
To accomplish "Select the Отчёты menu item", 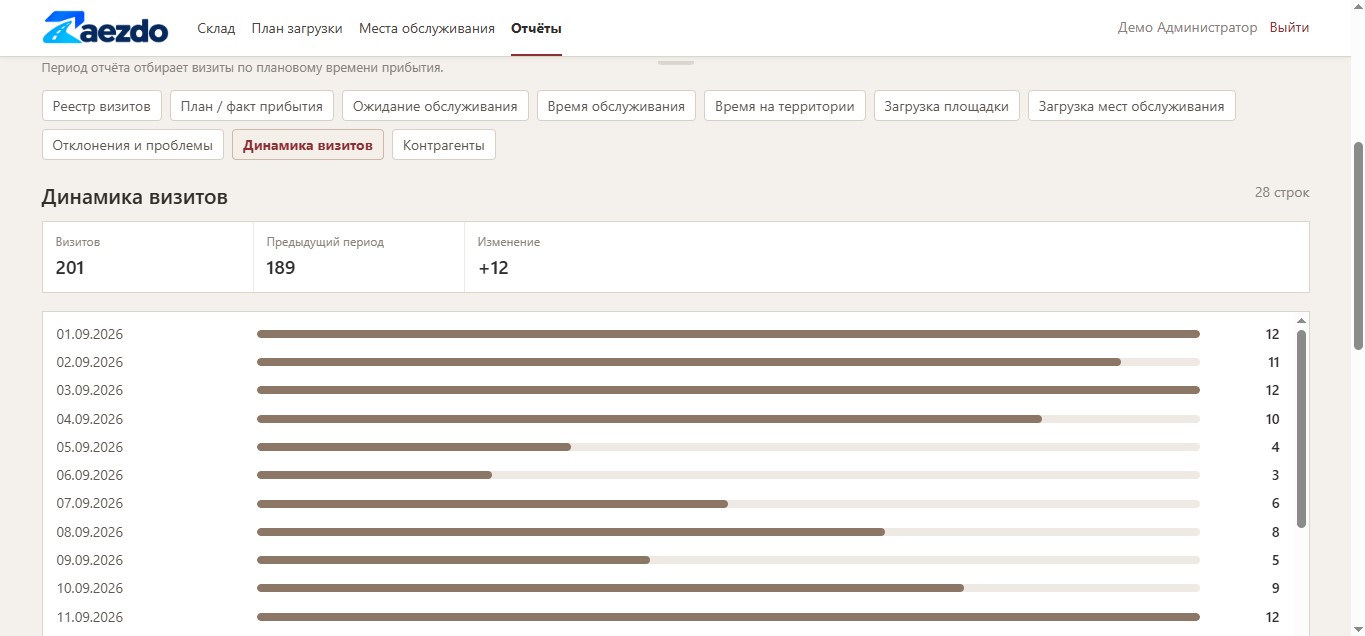I will (x=536, y=28).
